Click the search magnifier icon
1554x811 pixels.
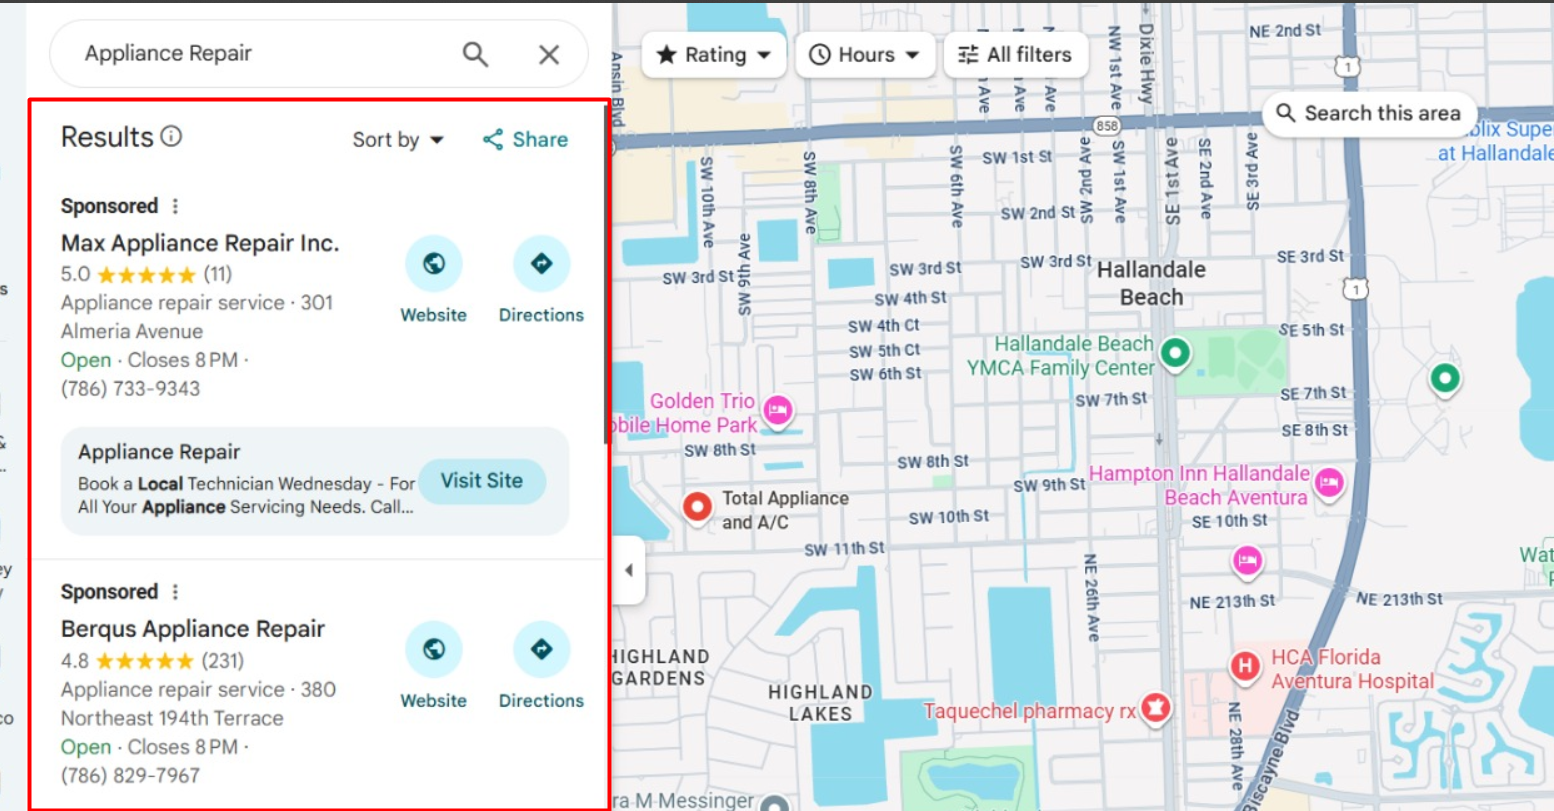click(x=475, y=54)
